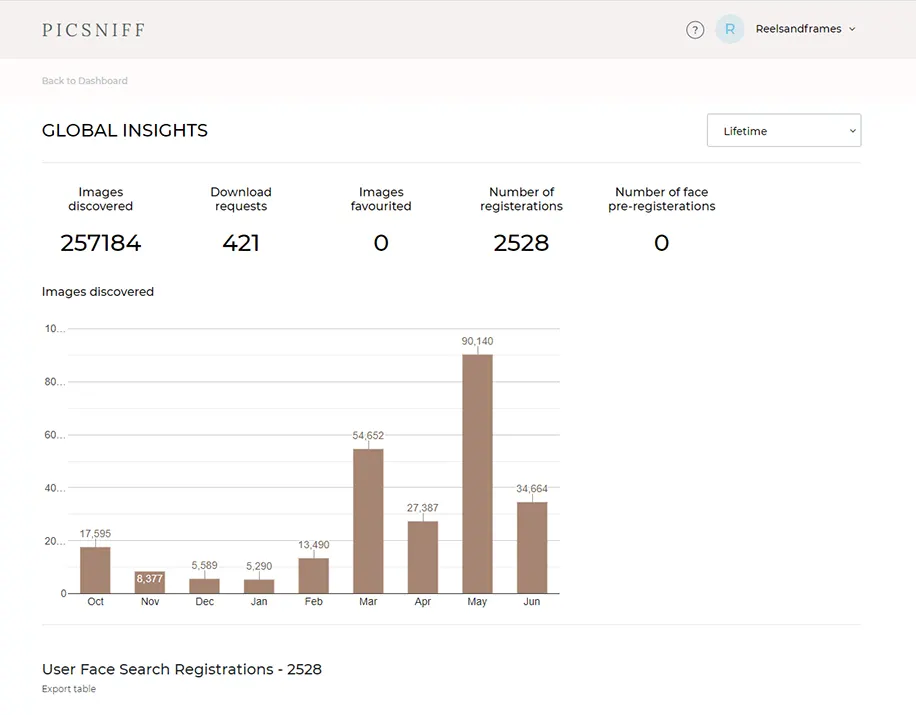
Task: Go back via Back to Dashboard link
Action: (x=85, y=81)
